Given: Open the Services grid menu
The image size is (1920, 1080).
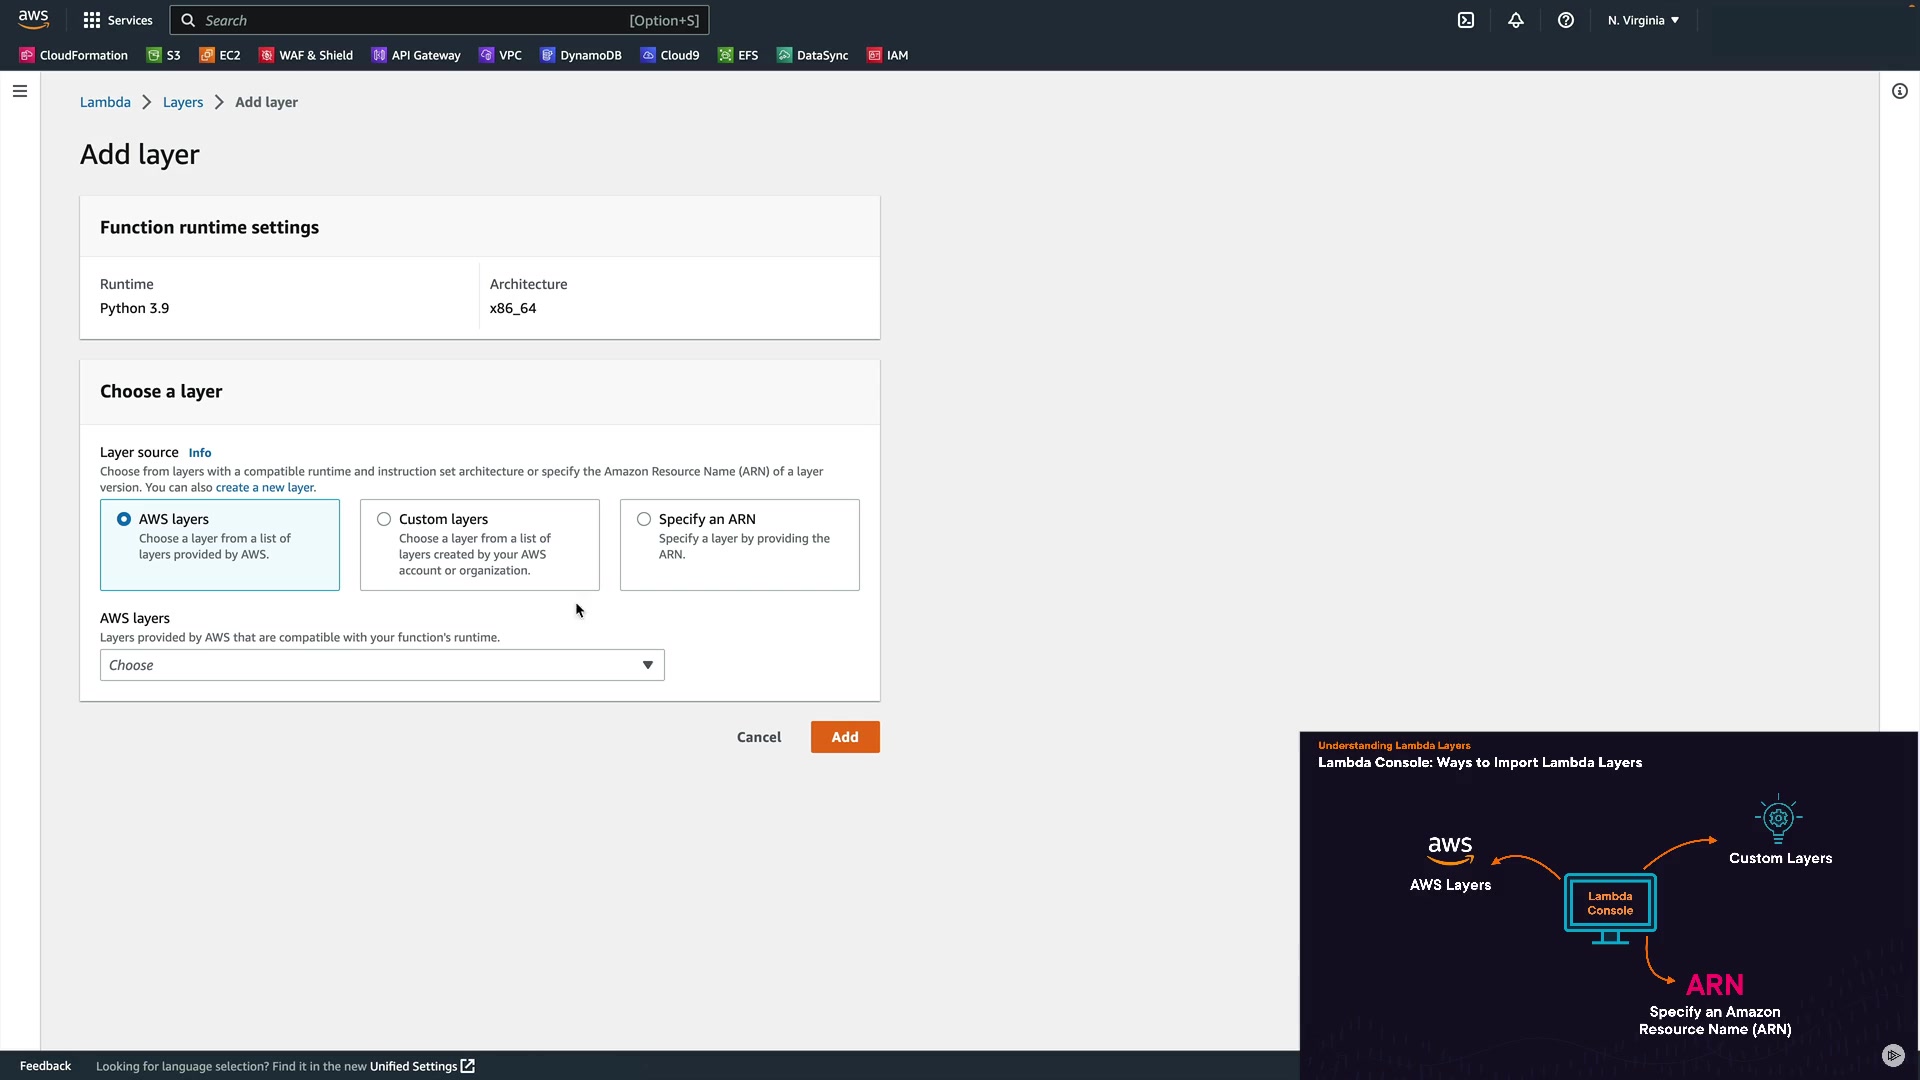Looking at the screenshot, I should click(x=118, y=20).
